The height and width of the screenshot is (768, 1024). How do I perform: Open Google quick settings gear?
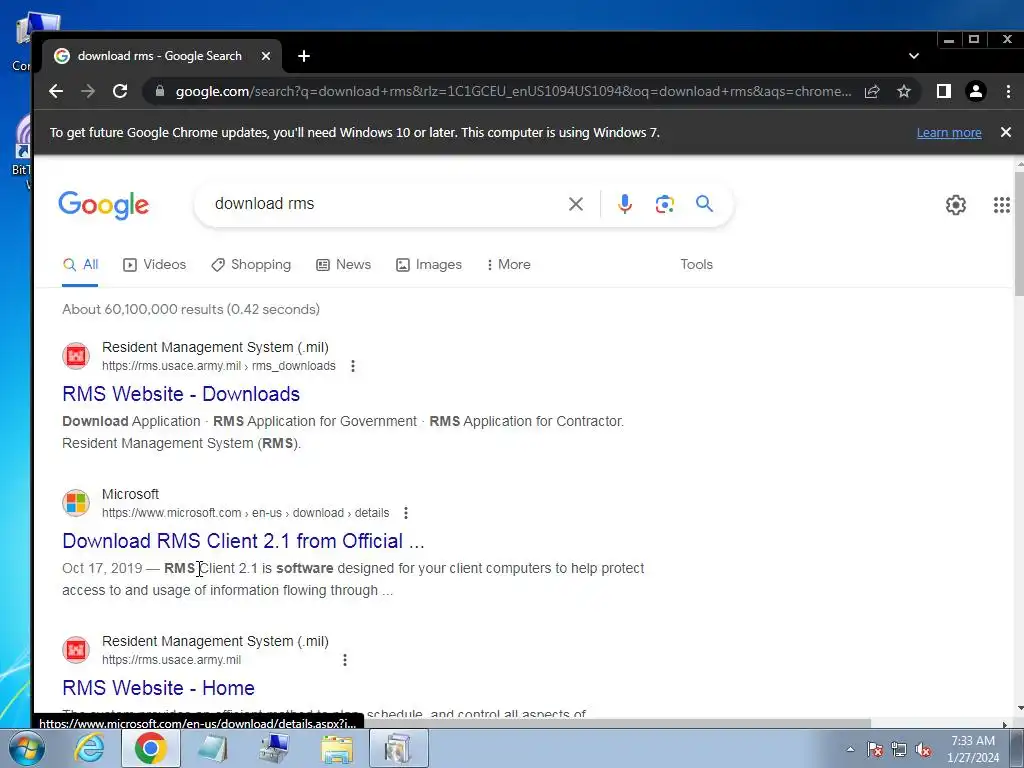pyautogui.click(x=955, y=205)
